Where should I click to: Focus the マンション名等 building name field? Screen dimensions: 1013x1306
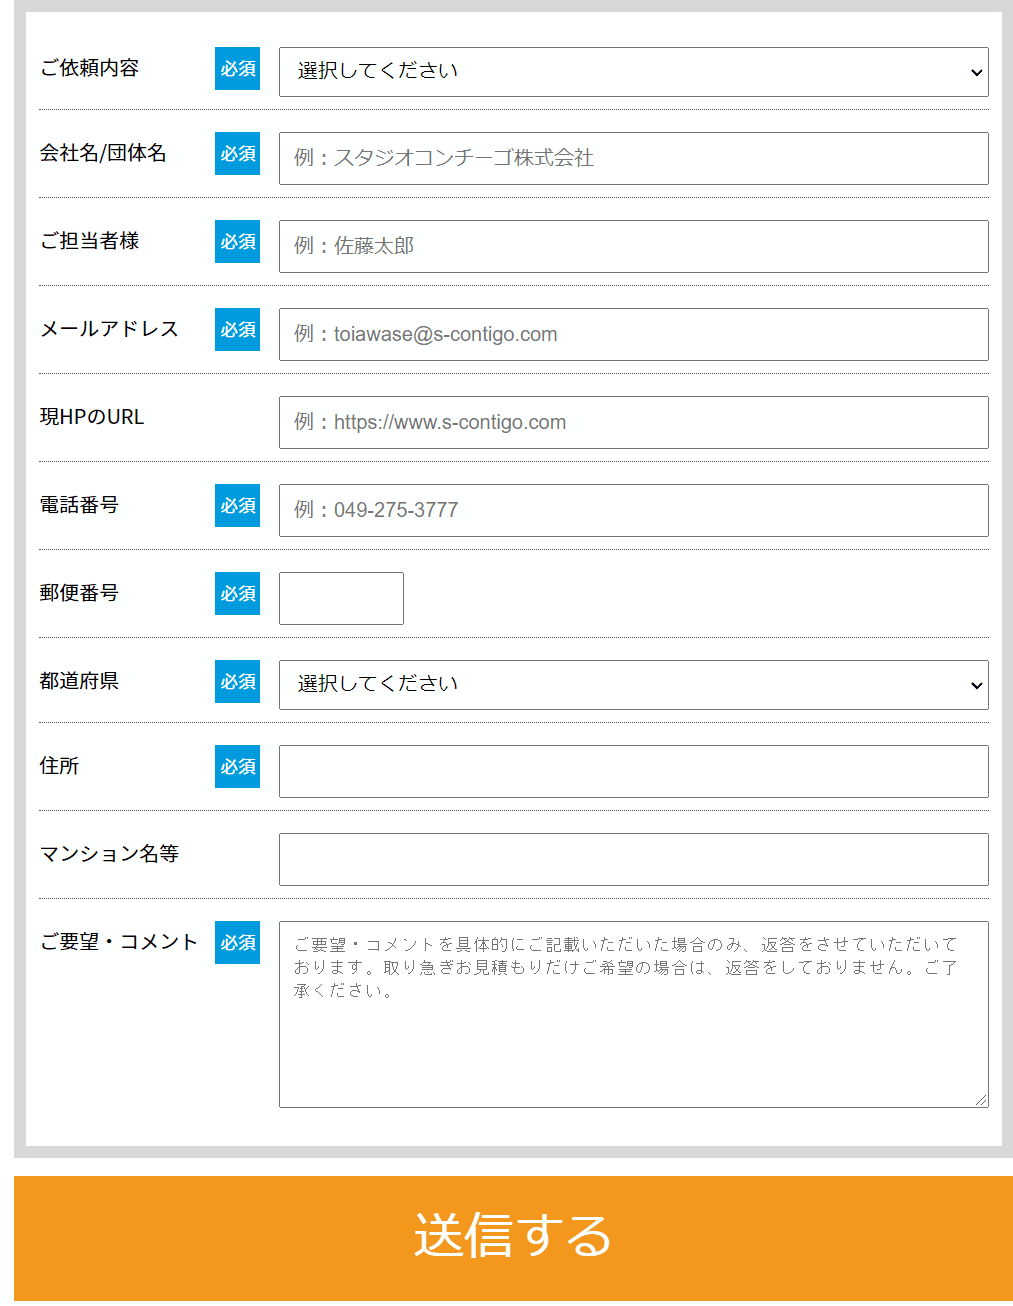pos(633,859)
